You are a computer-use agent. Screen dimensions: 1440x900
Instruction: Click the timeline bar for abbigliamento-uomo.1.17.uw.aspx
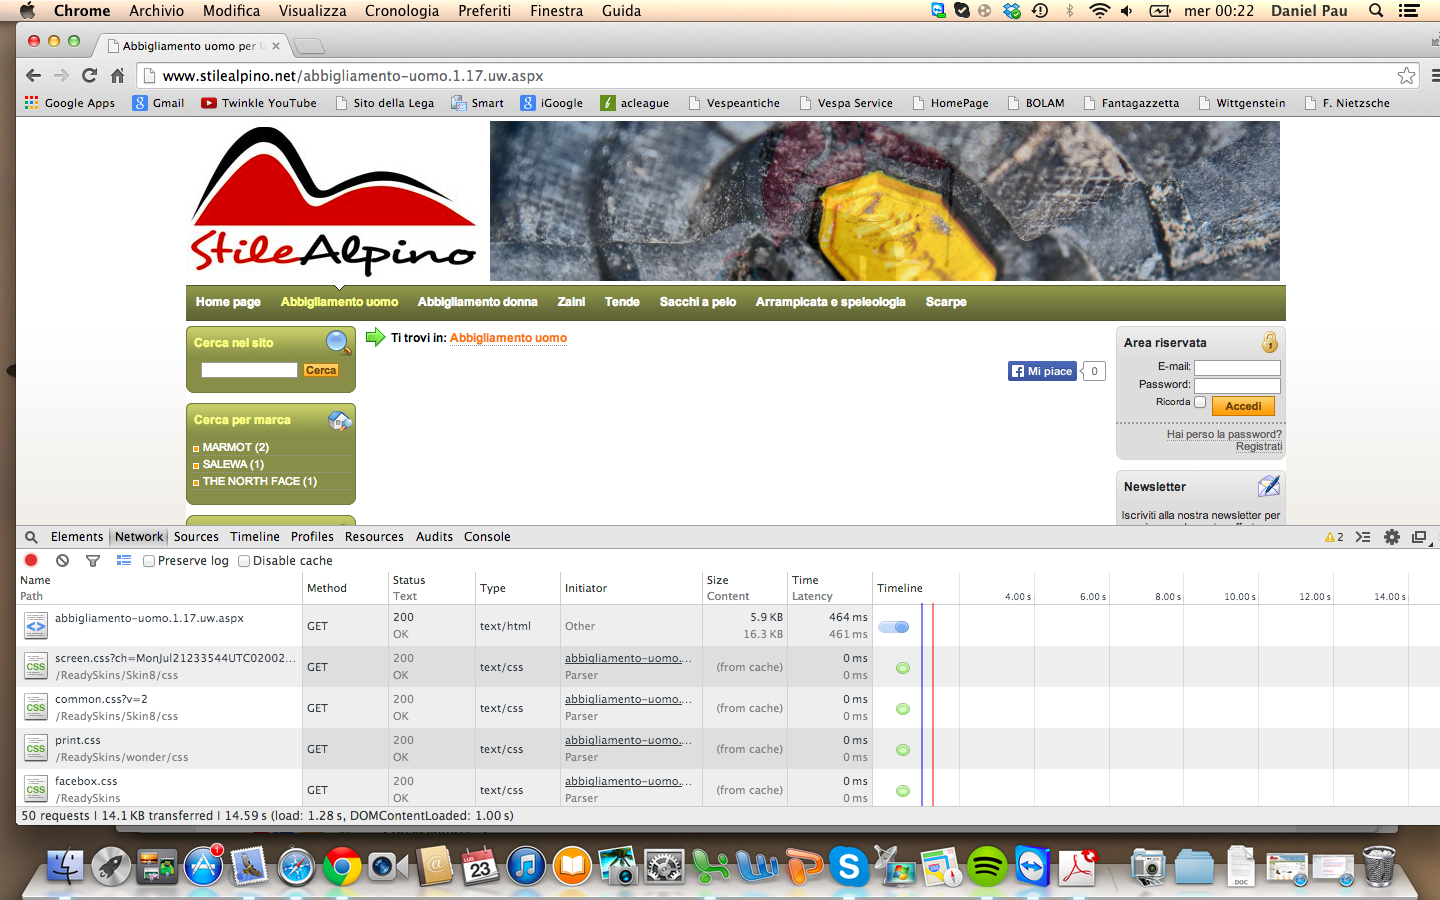[894, 627]
